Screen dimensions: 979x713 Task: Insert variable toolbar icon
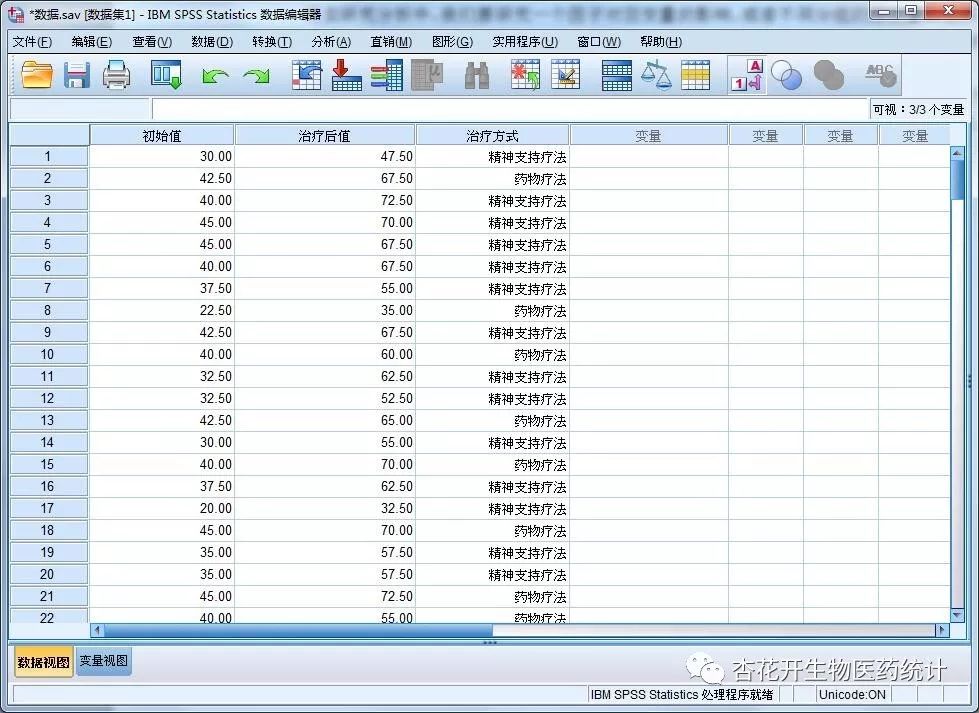(566, 75)
